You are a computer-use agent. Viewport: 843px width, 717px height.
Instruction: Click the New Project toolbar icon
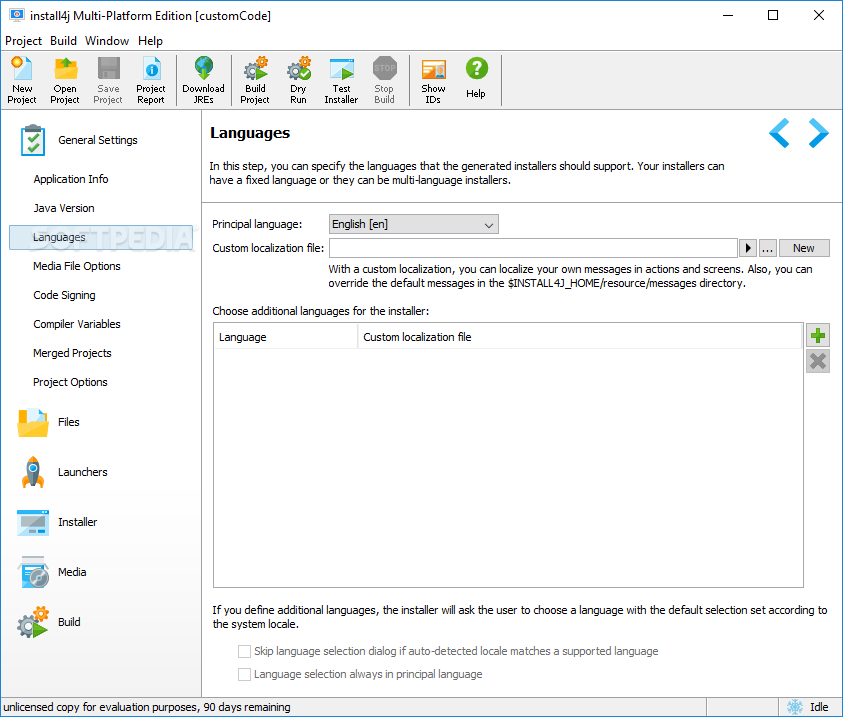[22, 80]
